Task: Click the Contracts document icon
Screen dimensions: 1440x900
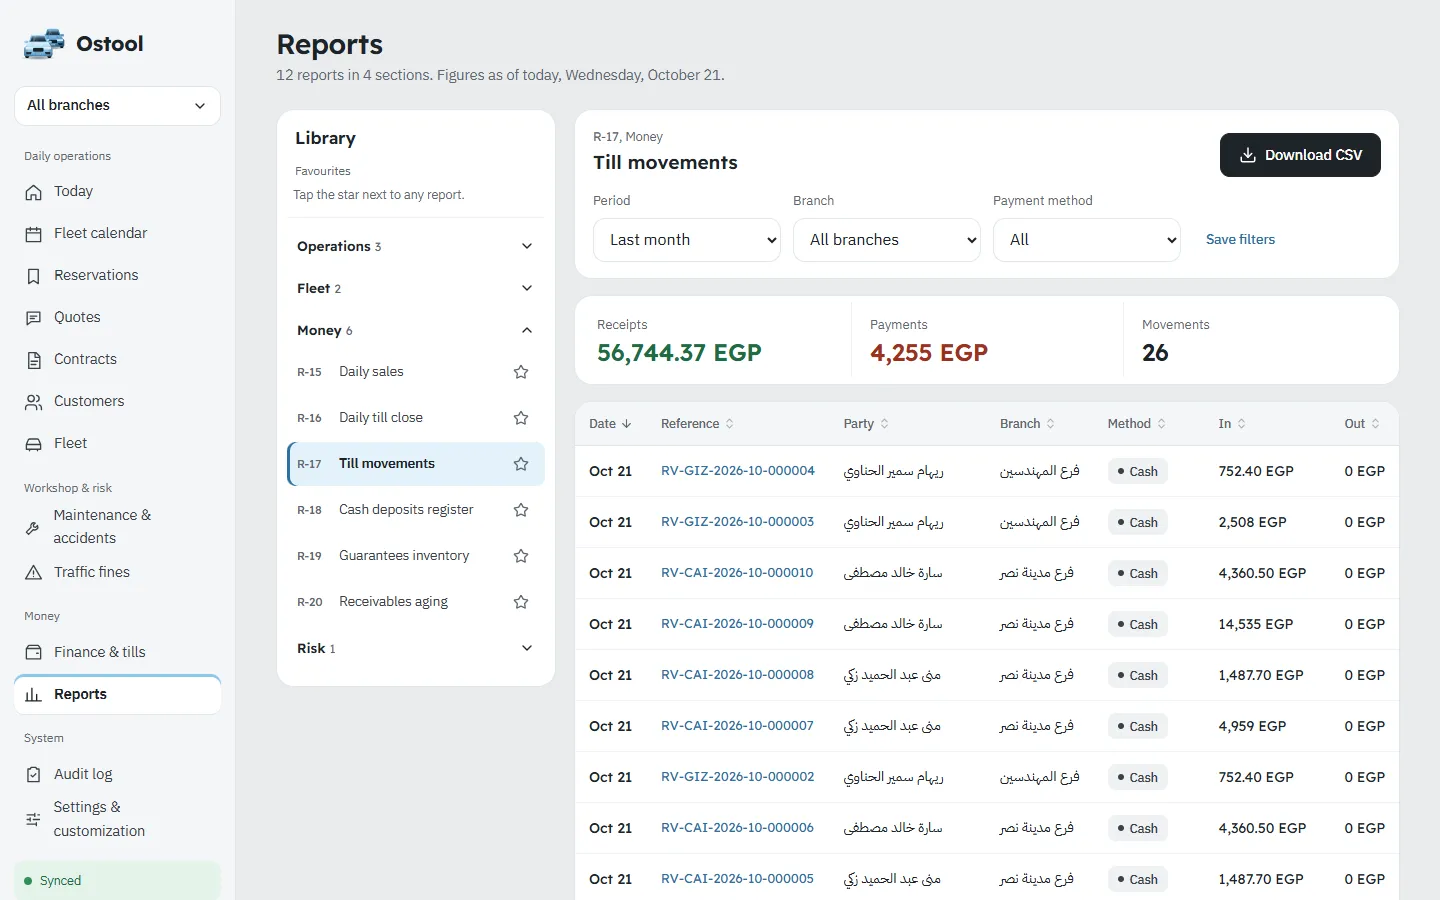Action: (34, 360)
